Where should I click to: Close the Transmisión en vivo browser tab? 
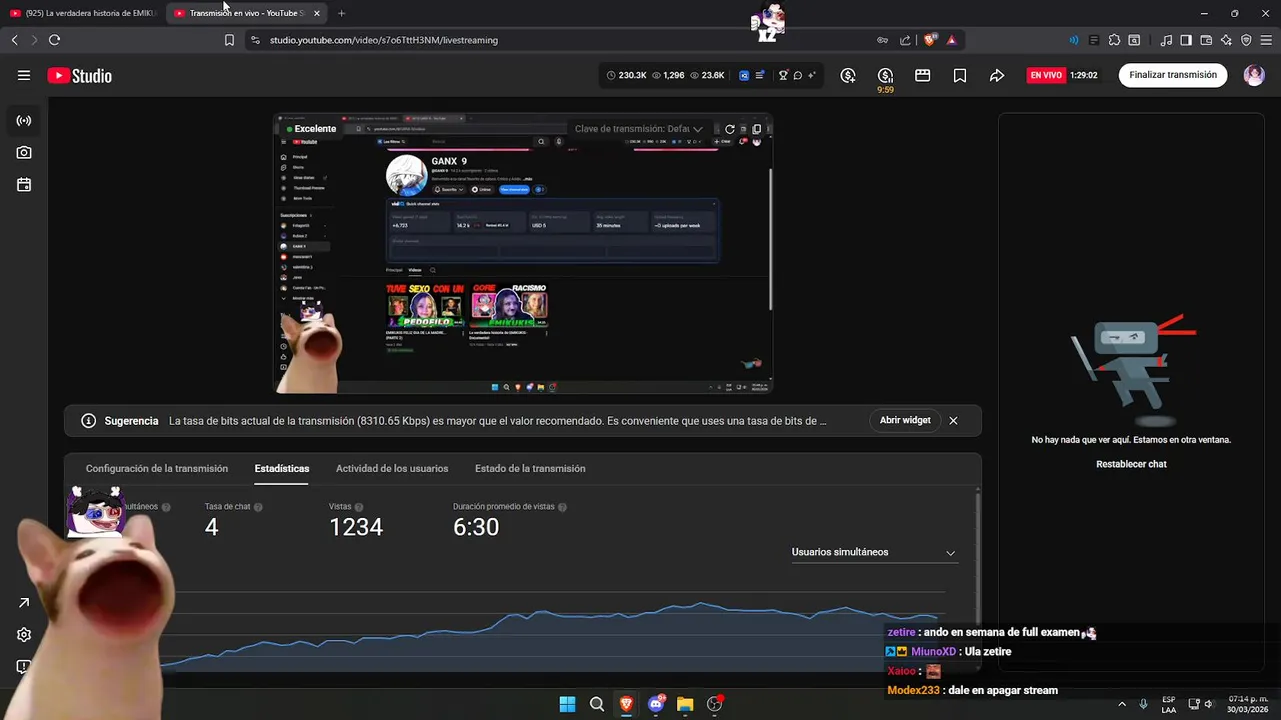coord(317,13)
